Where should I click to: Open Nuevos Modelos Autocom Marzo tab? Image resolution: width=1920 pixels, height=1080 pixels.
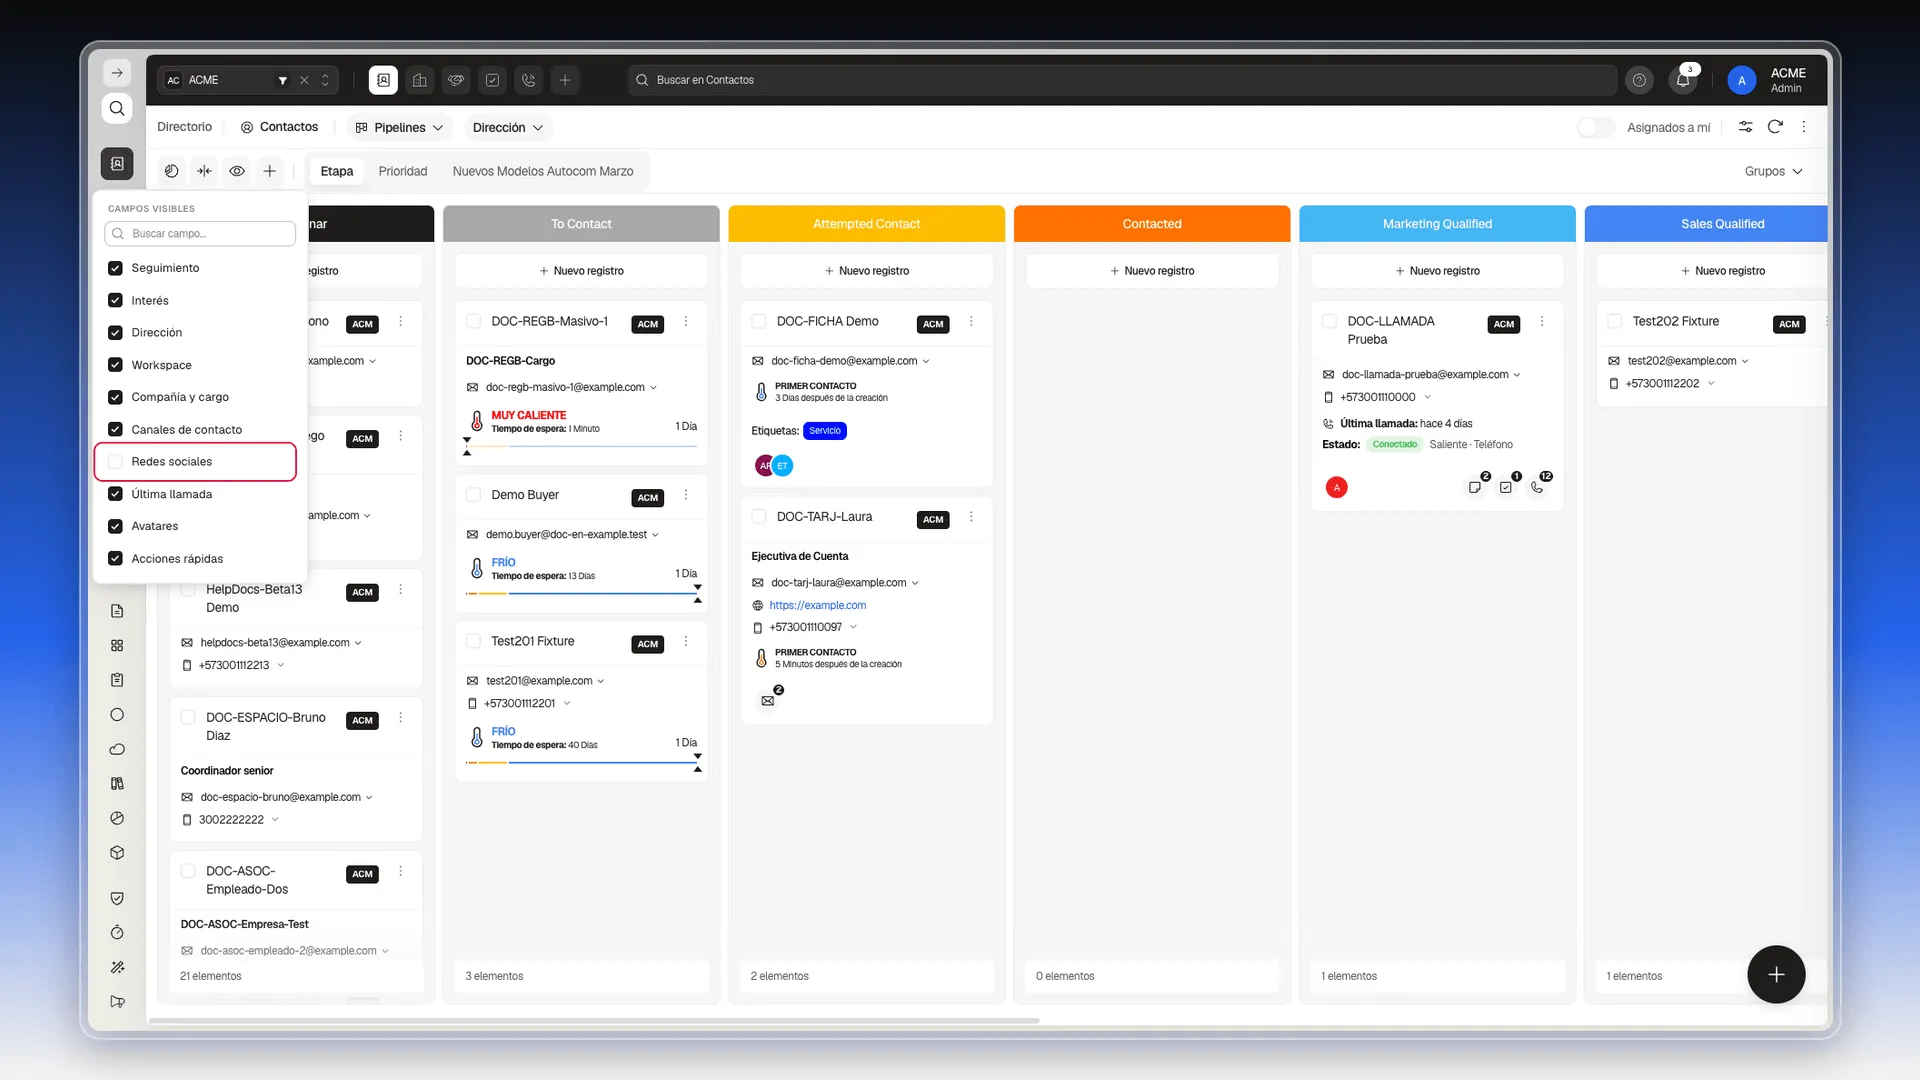(543, 171)
